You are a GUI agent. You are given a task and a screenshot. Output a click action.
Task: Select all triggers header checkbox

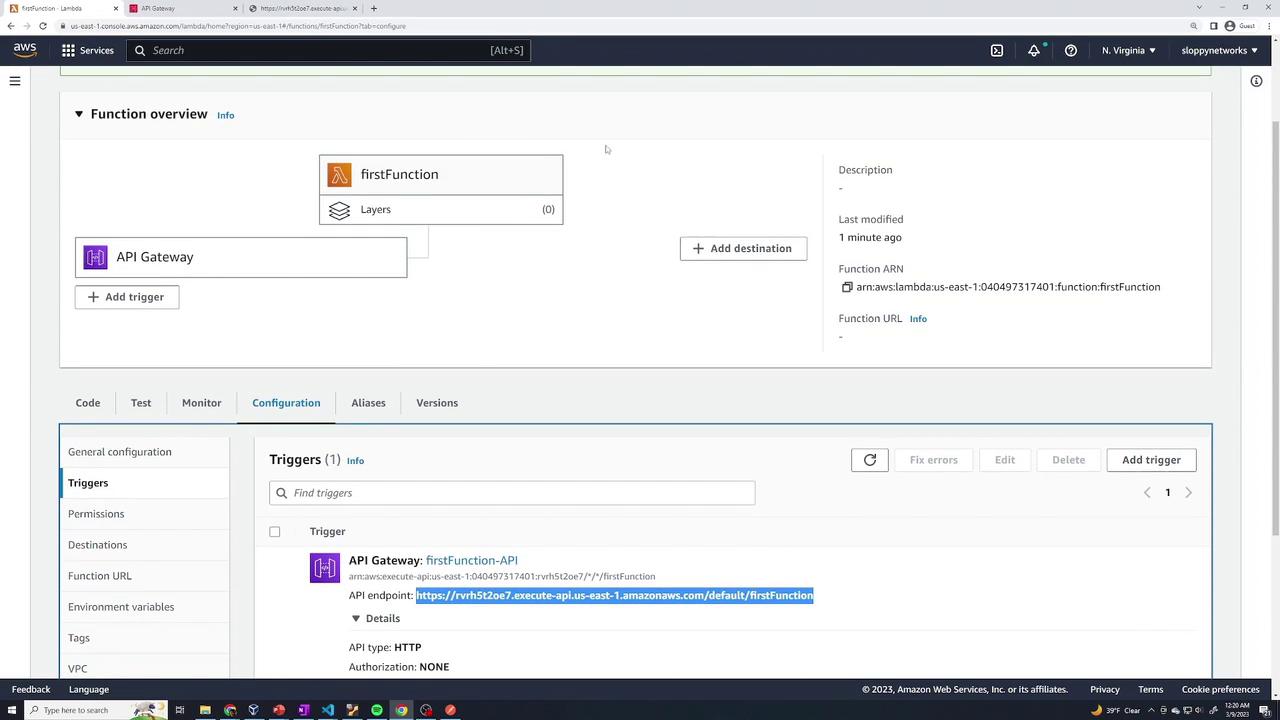[x=274, y=532]
